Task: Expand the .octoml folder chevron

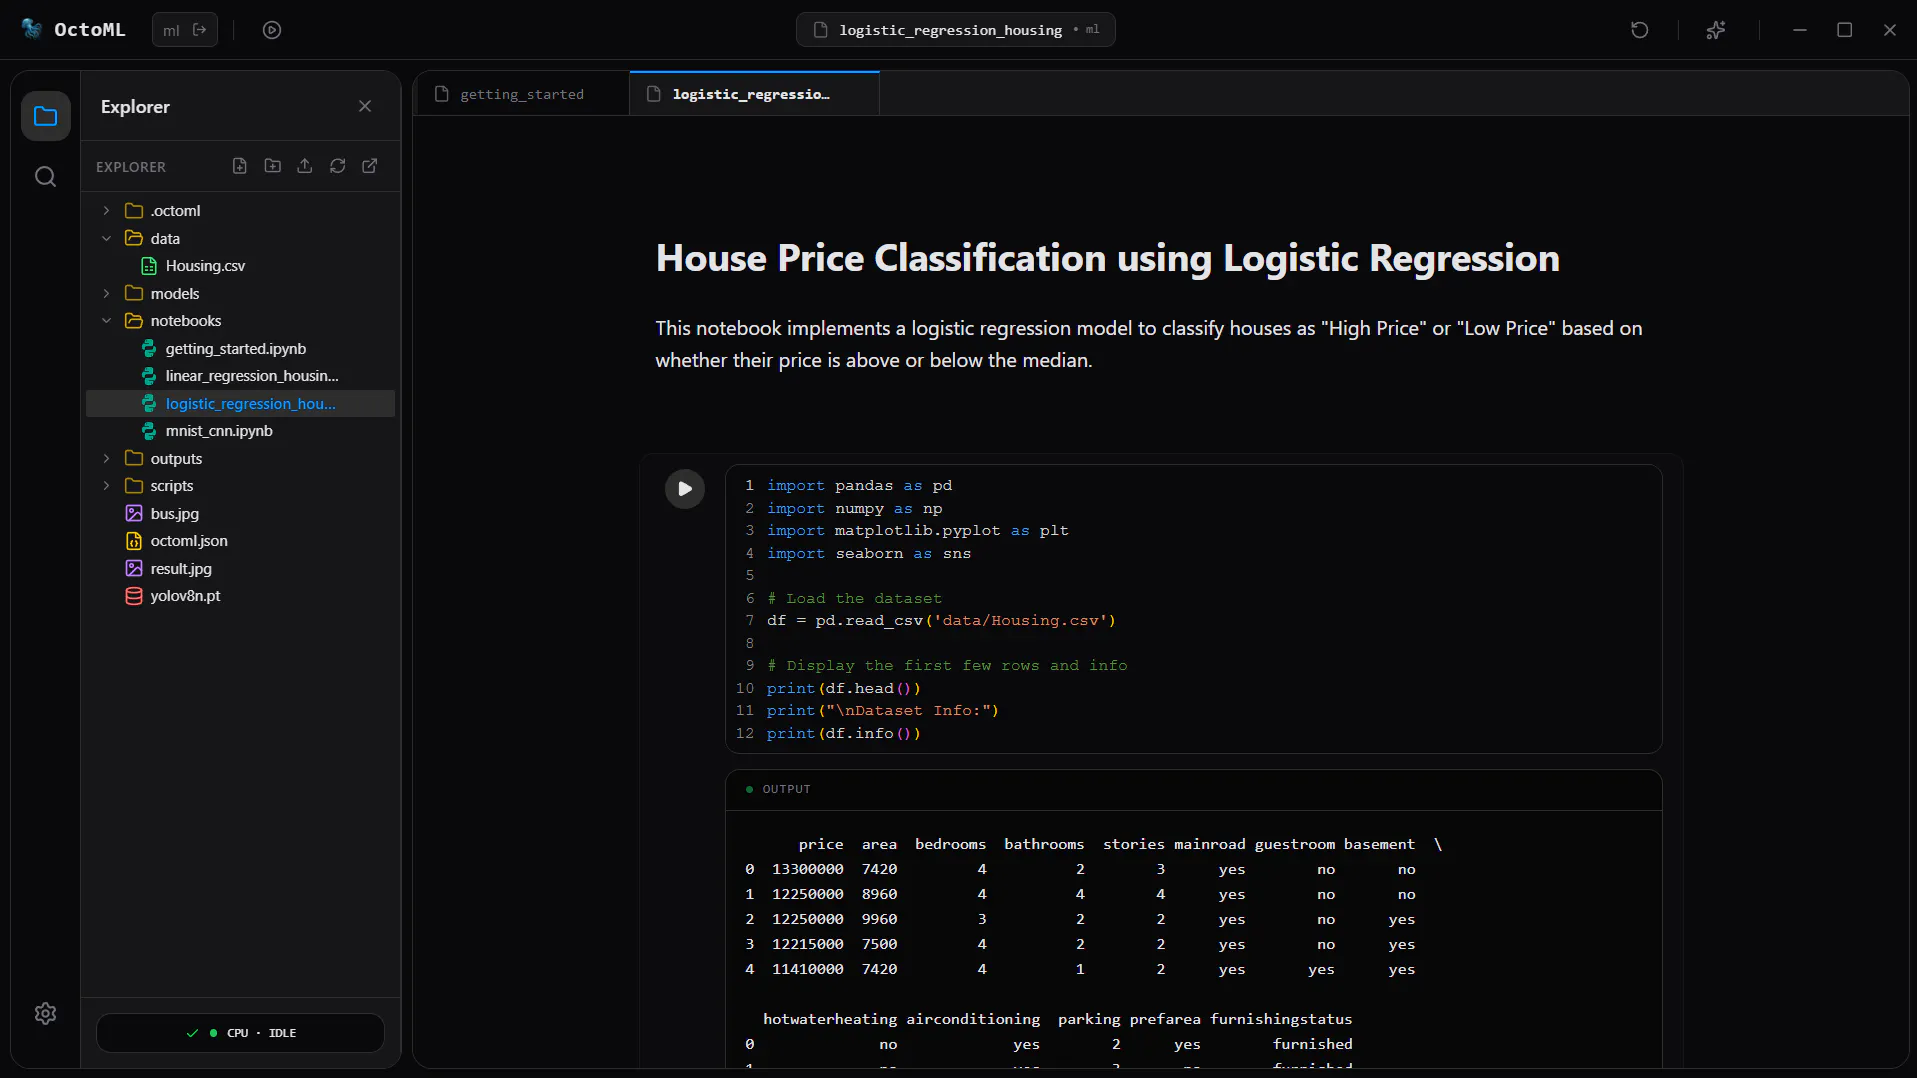Action: tap(107, 211)
